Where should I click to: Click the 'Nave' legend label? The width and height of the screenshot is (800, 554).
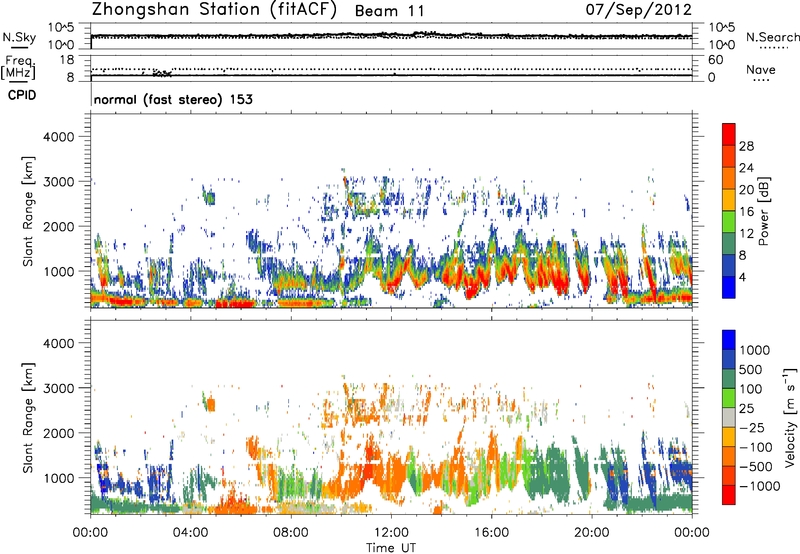click(761, 69)
